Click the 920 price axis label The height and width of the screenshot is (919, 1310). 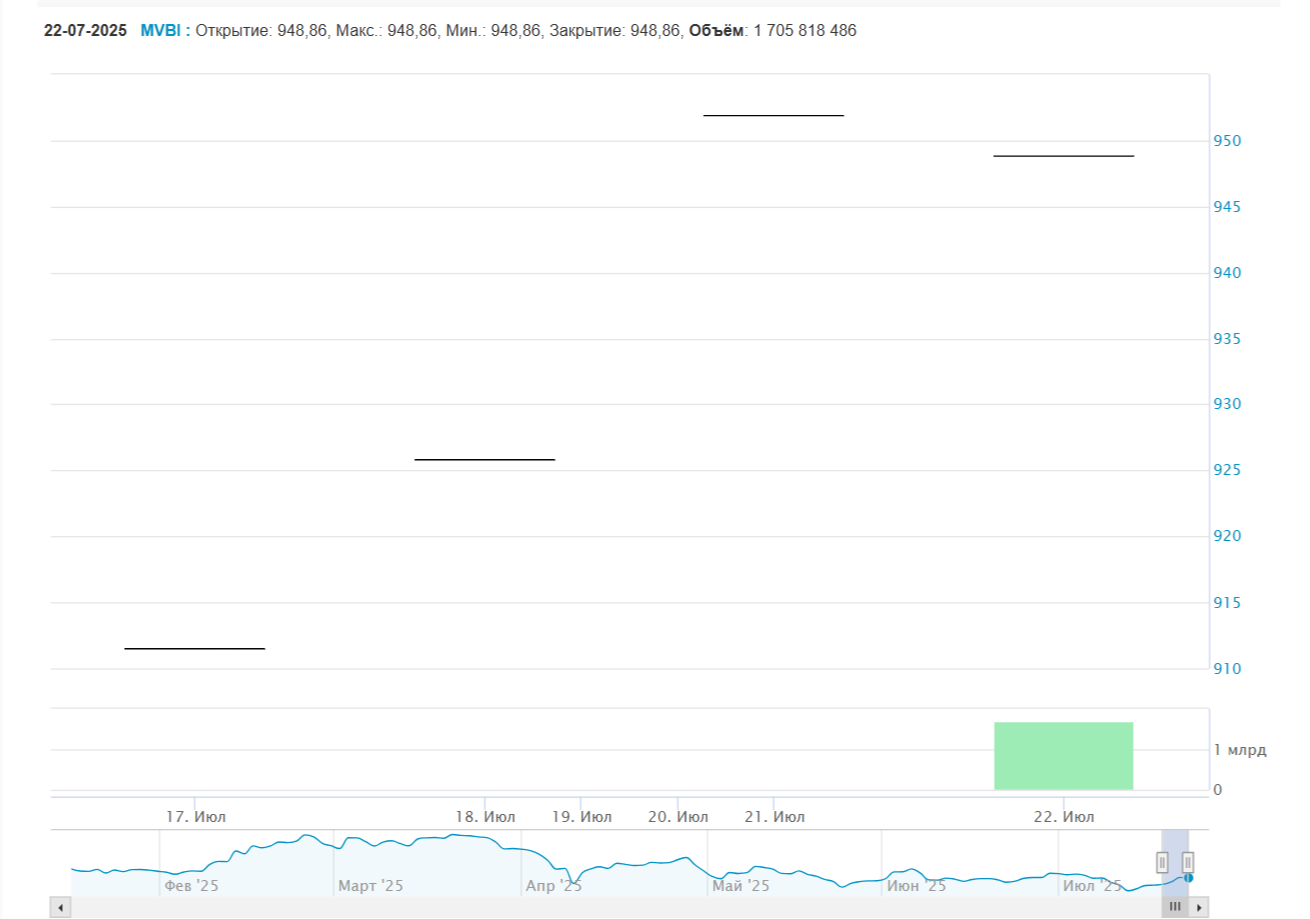[x=1228, y=536]
